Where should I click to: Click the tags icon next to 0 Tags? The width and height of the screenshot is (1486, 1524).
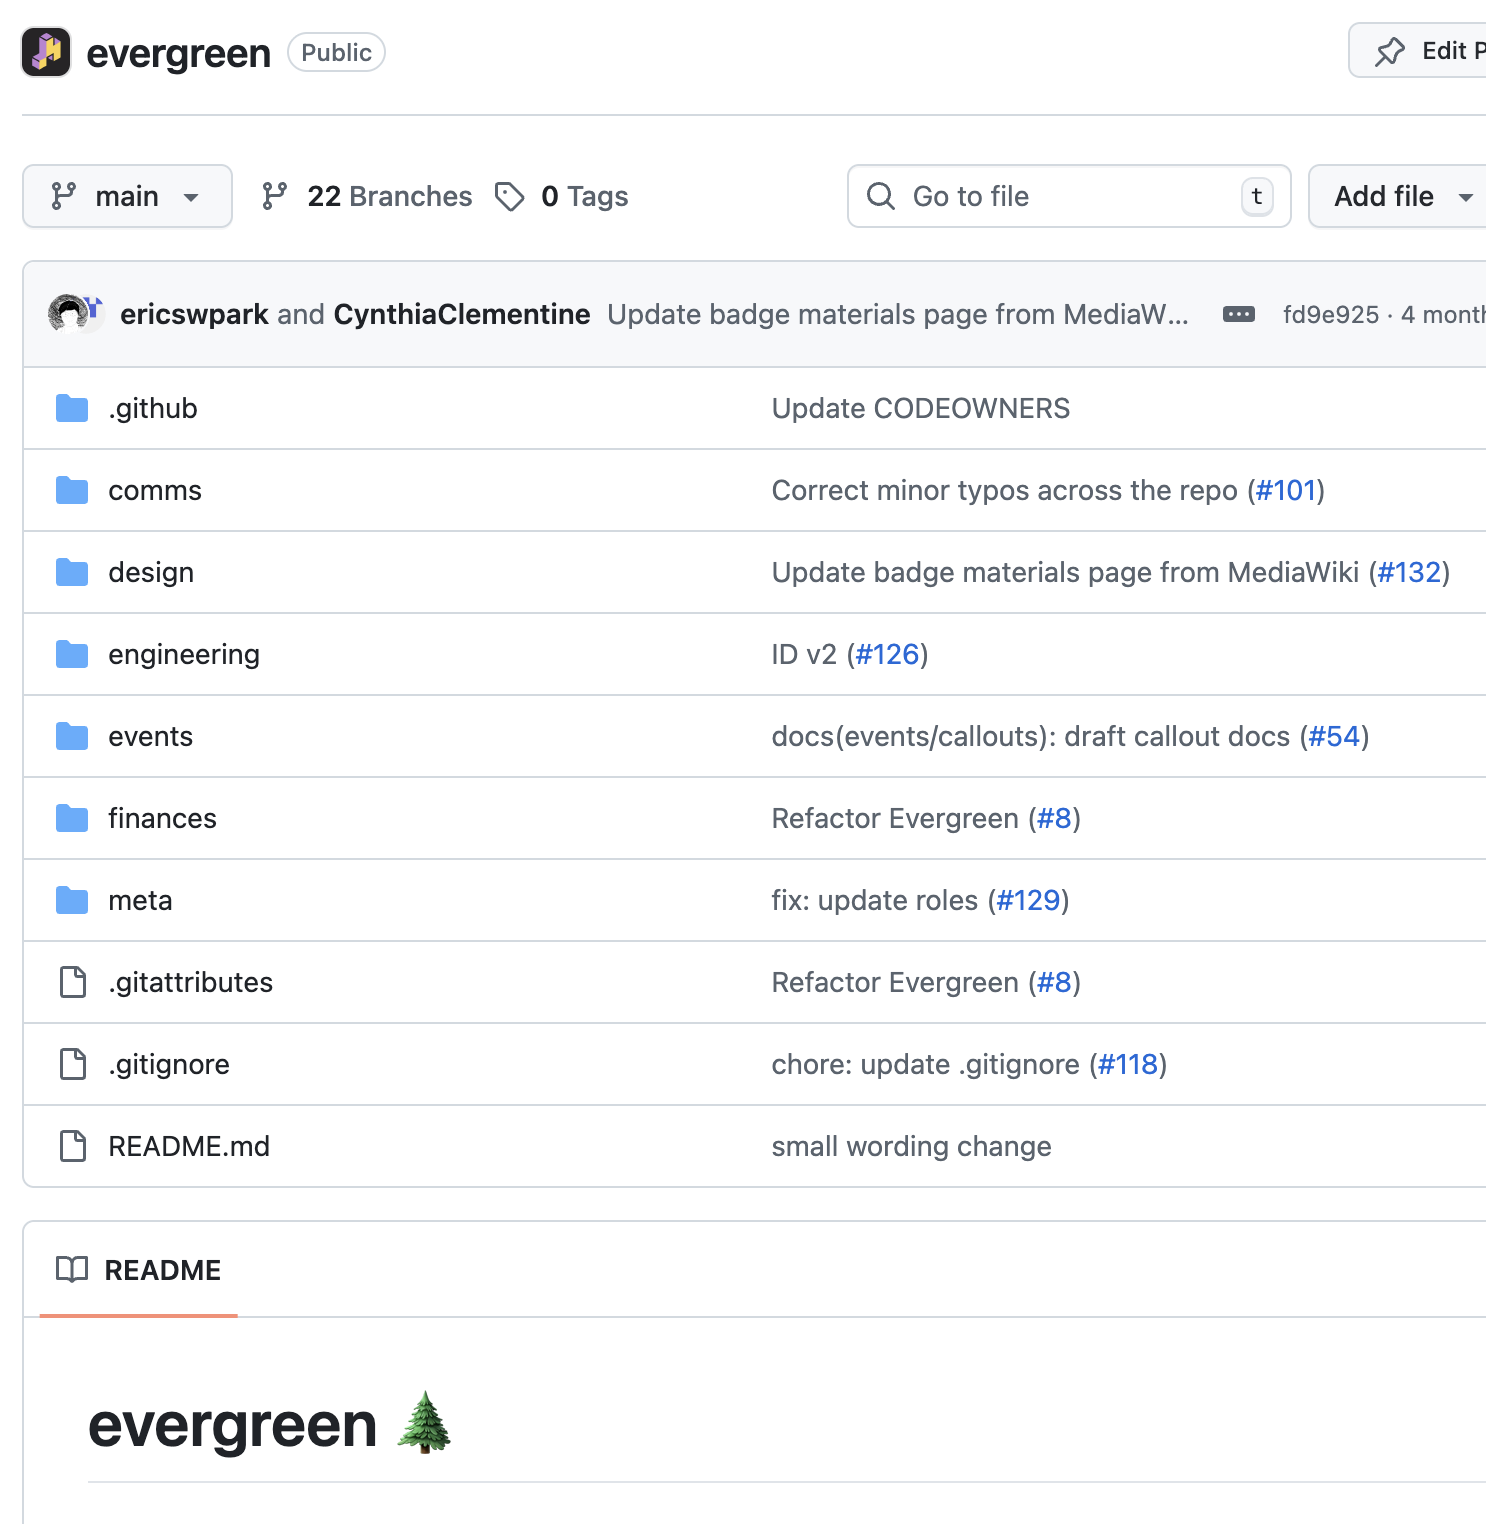click(x=511, y=196)
